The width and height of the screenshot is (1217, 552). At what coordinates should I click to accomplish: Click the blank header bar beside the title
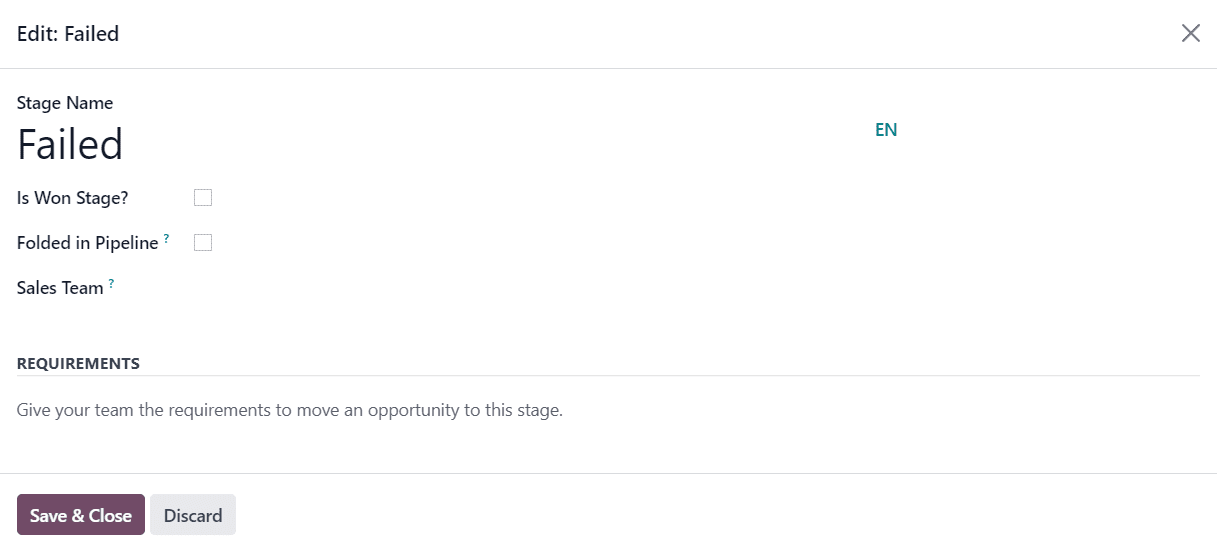[x=650, y=34]
